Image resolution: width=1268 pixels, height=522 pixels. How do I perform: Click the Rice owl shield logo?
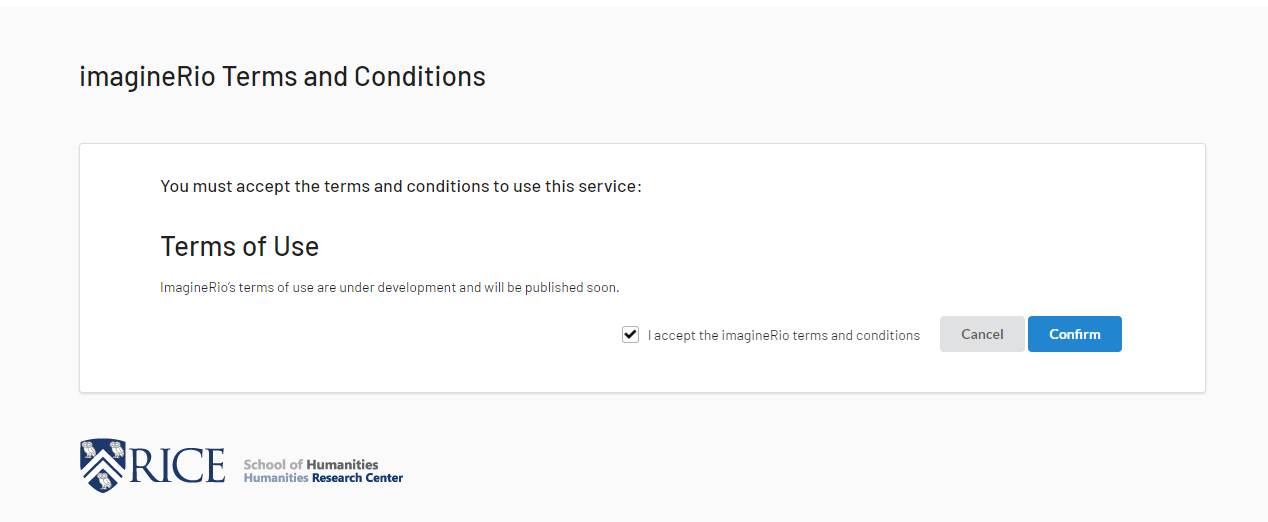coord(103,465)
